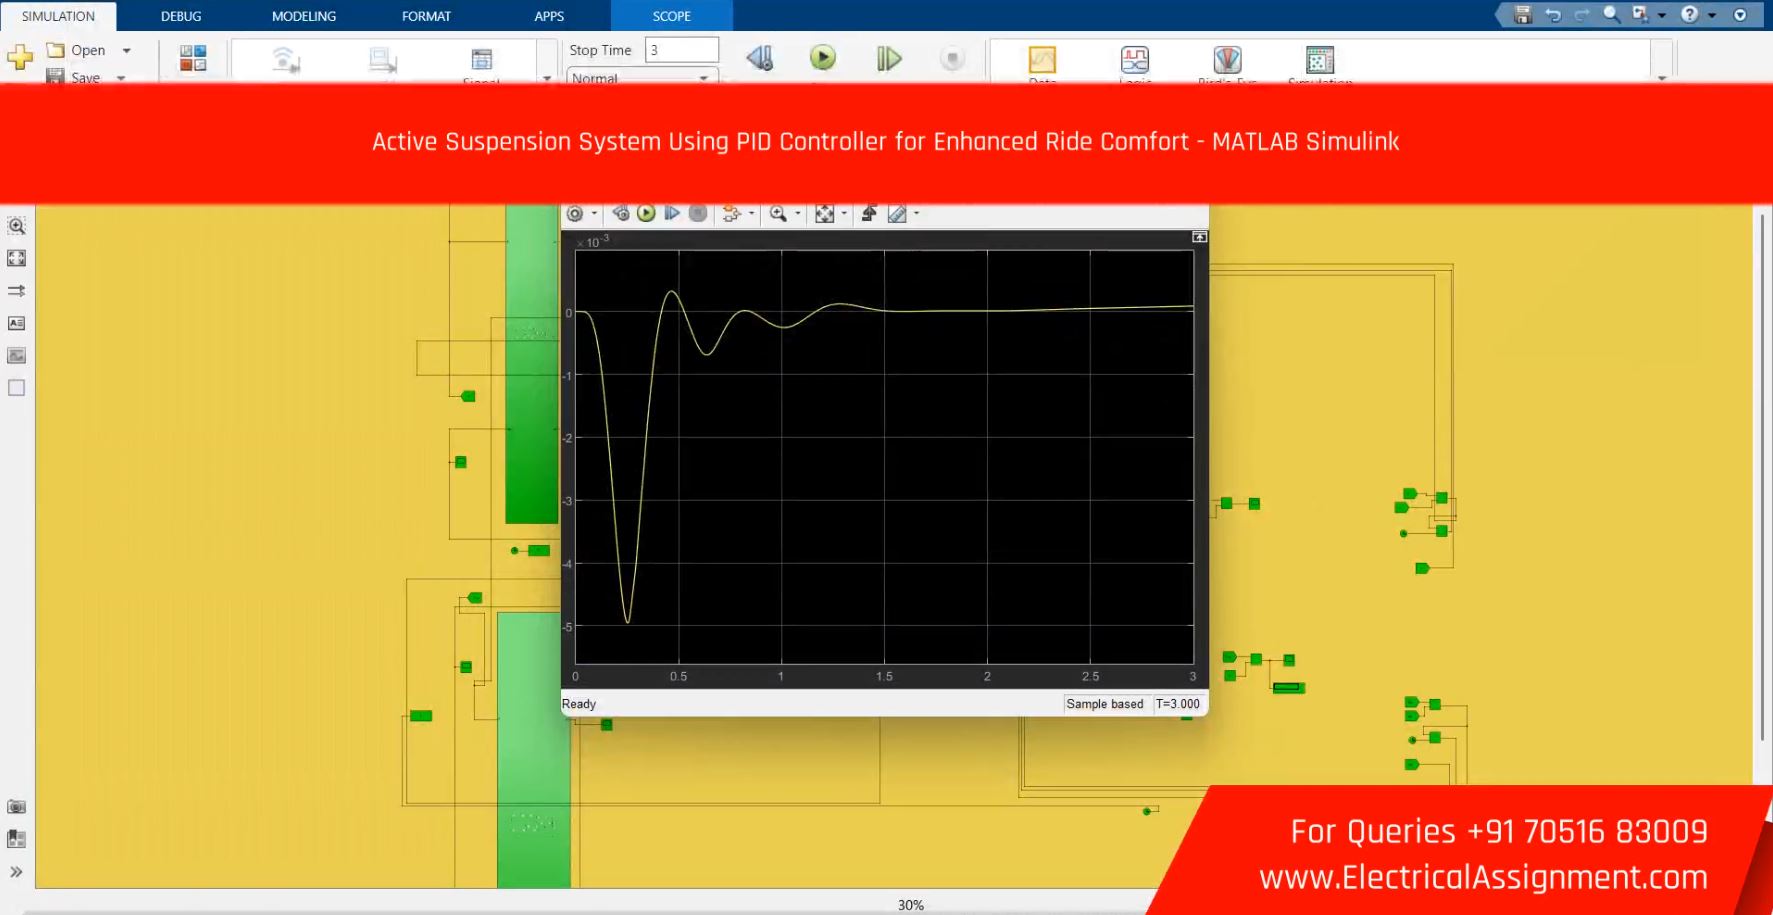
Task: Click the collapse toolstrip circle arrow
Action: [1740, 15]
